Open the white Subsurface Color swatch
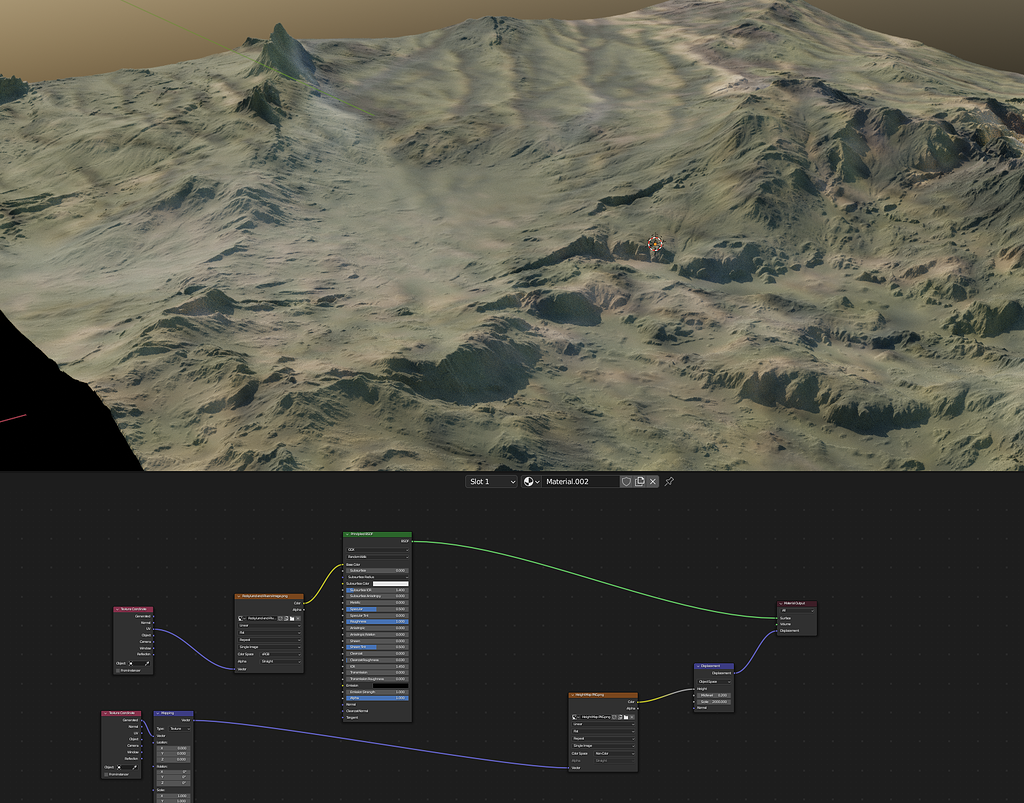Screen dimensions: 1024x803 tap(391, 584)
